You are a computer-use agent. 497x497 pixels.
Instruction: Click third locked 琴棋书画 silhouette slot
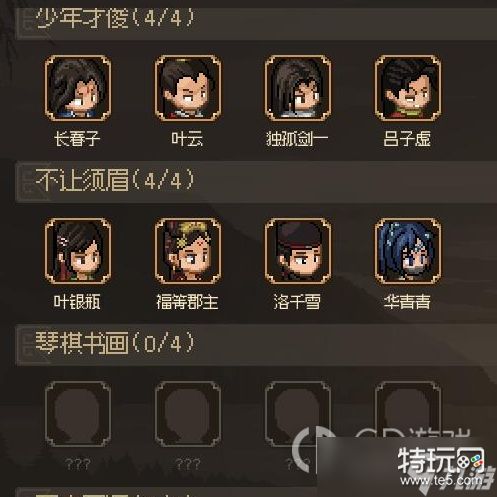point(298,414)
